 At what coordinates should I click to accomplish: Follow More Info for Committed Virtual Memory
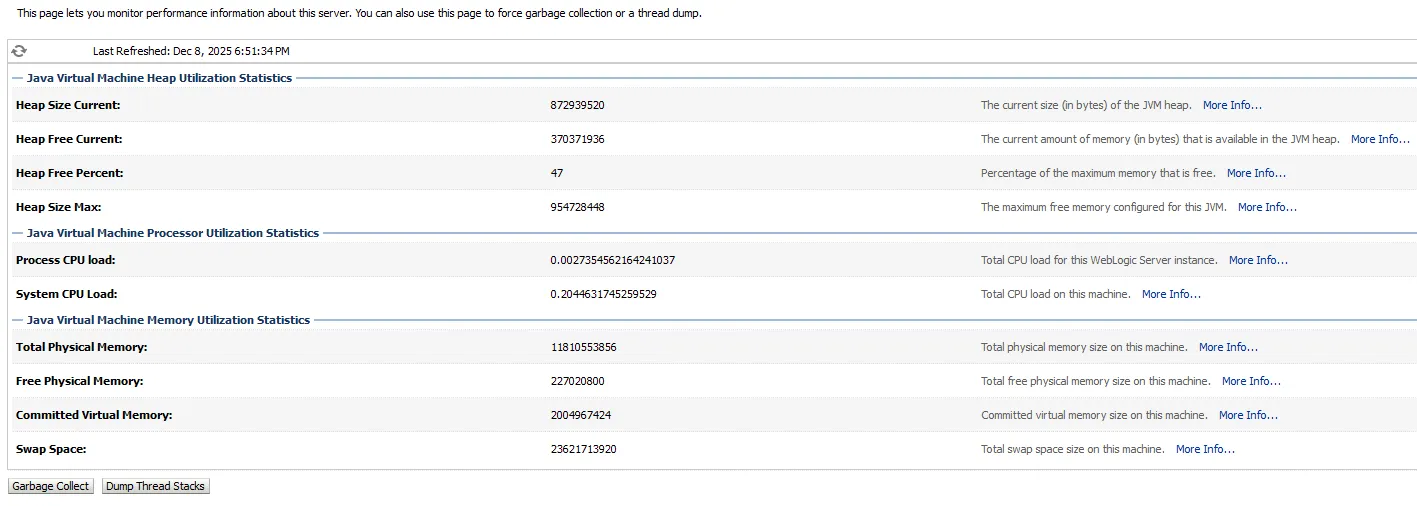[x=1248, y=415]
